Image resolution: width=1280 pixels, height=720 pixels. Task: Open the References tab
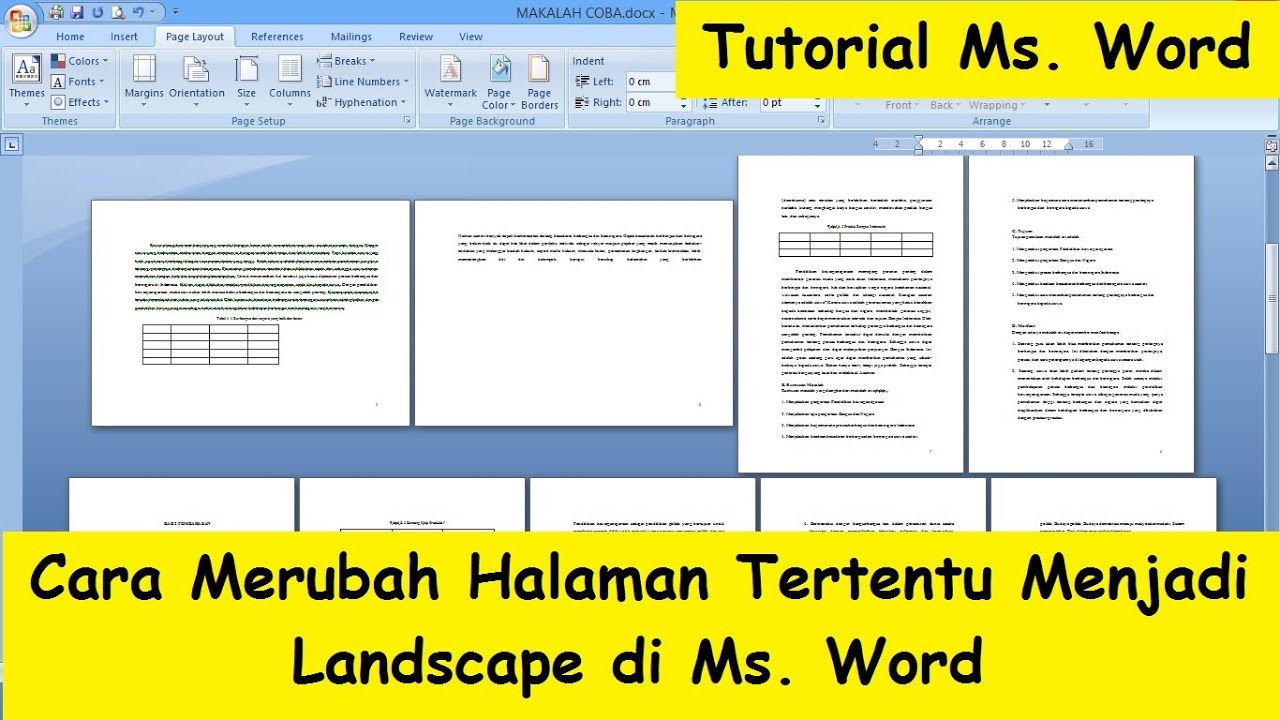pyautogui.click(x=277, y=37)
